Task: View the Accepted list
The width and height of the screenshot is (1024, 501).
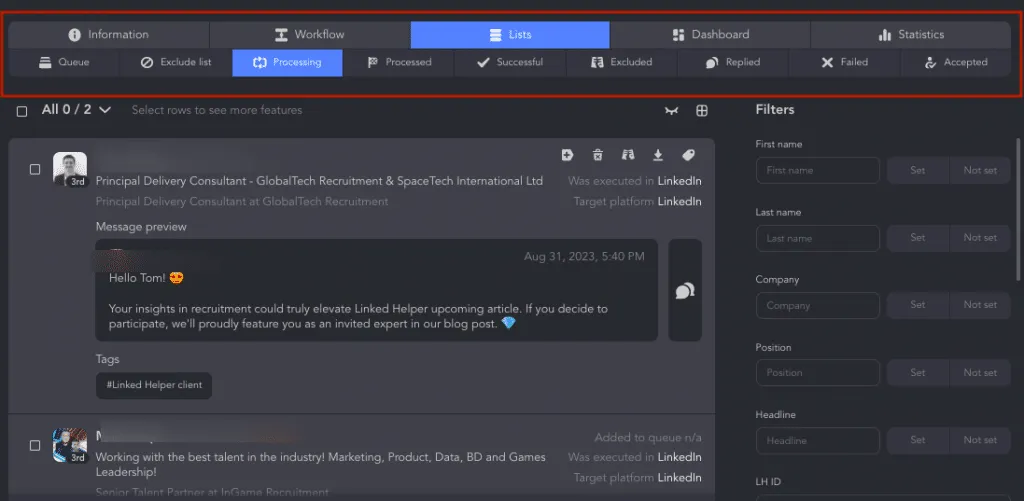Action: (x=956, y=63)
